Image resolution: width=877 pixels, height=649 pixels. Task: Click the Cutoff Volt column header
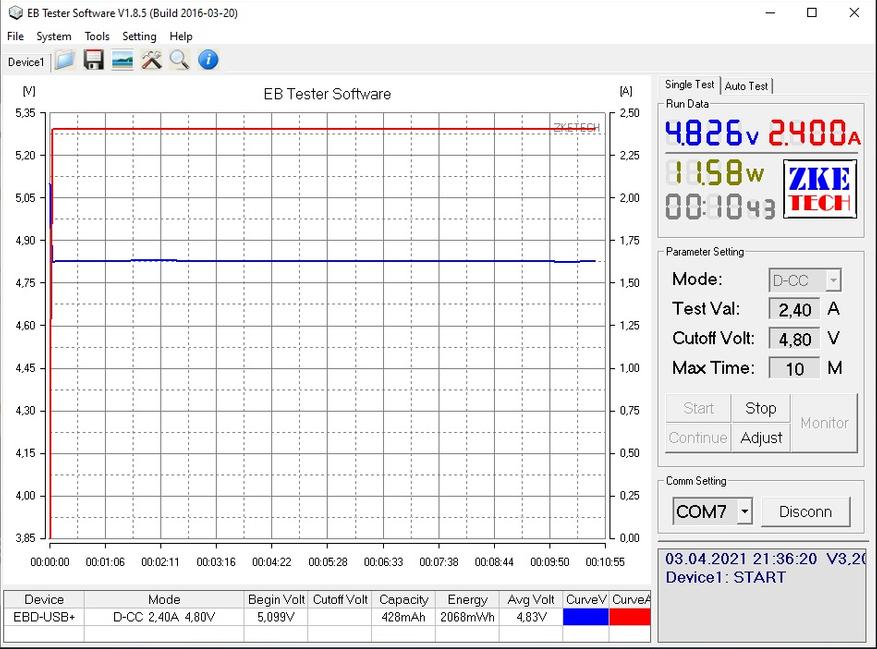(x=340, y=599)
